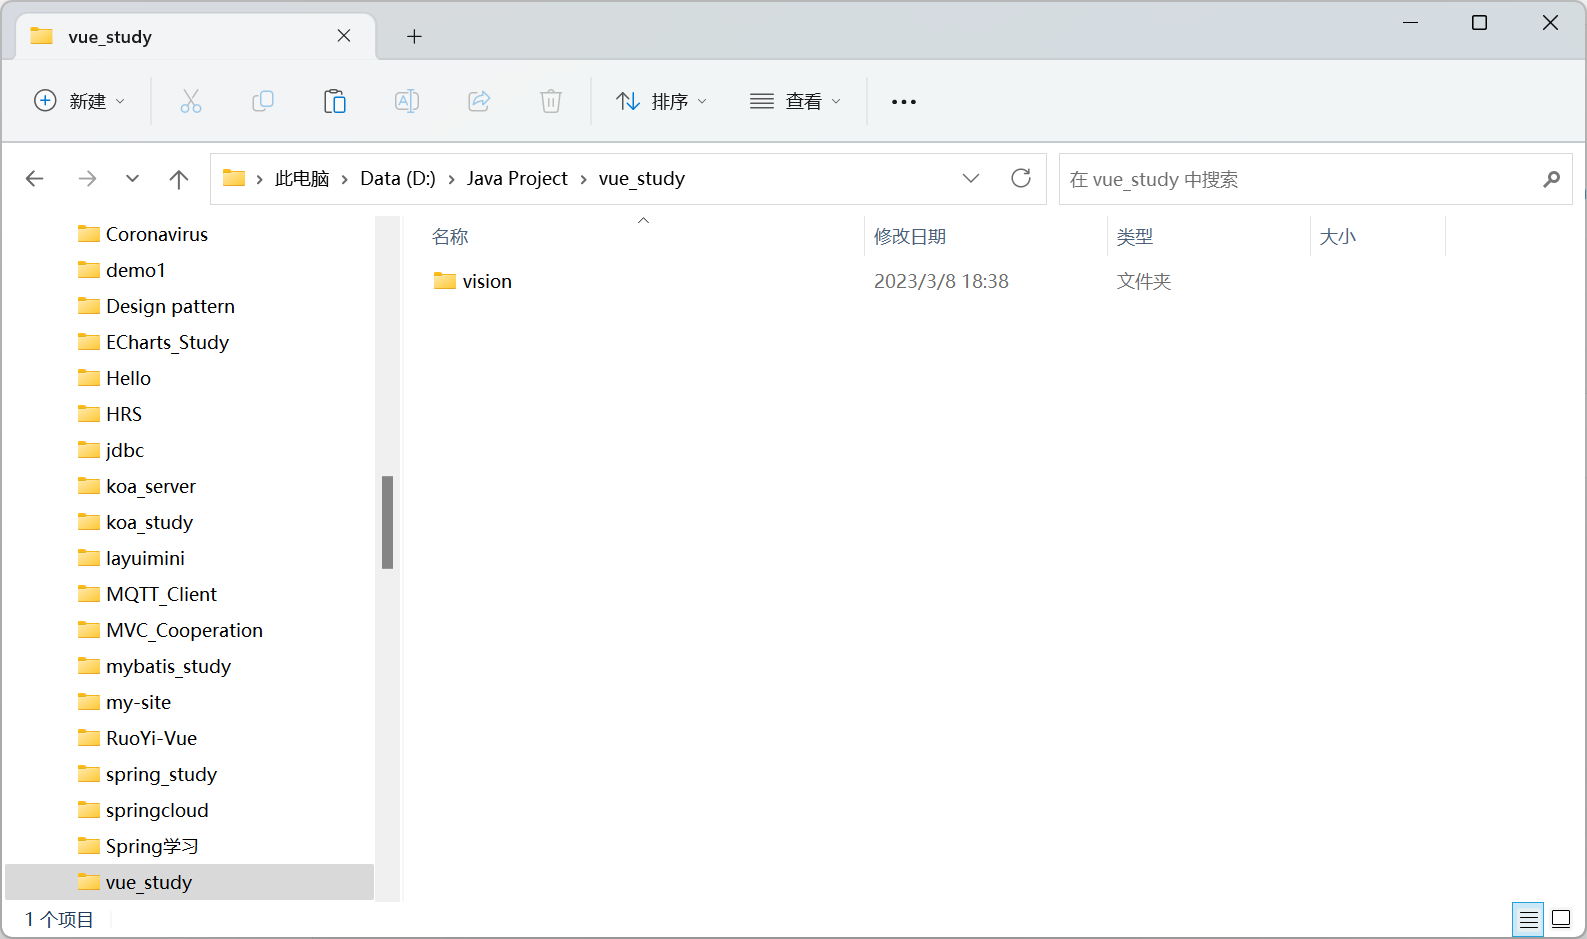
Task: Click the Share icon in toolbar
Action: point(479,101)
